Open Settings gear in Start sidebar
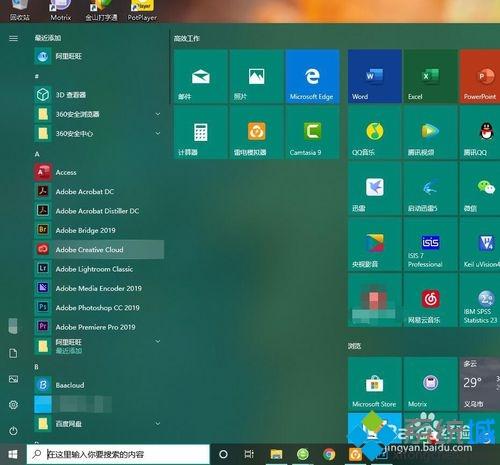Viewport: 500px width, 465px height. pos(13,405)
